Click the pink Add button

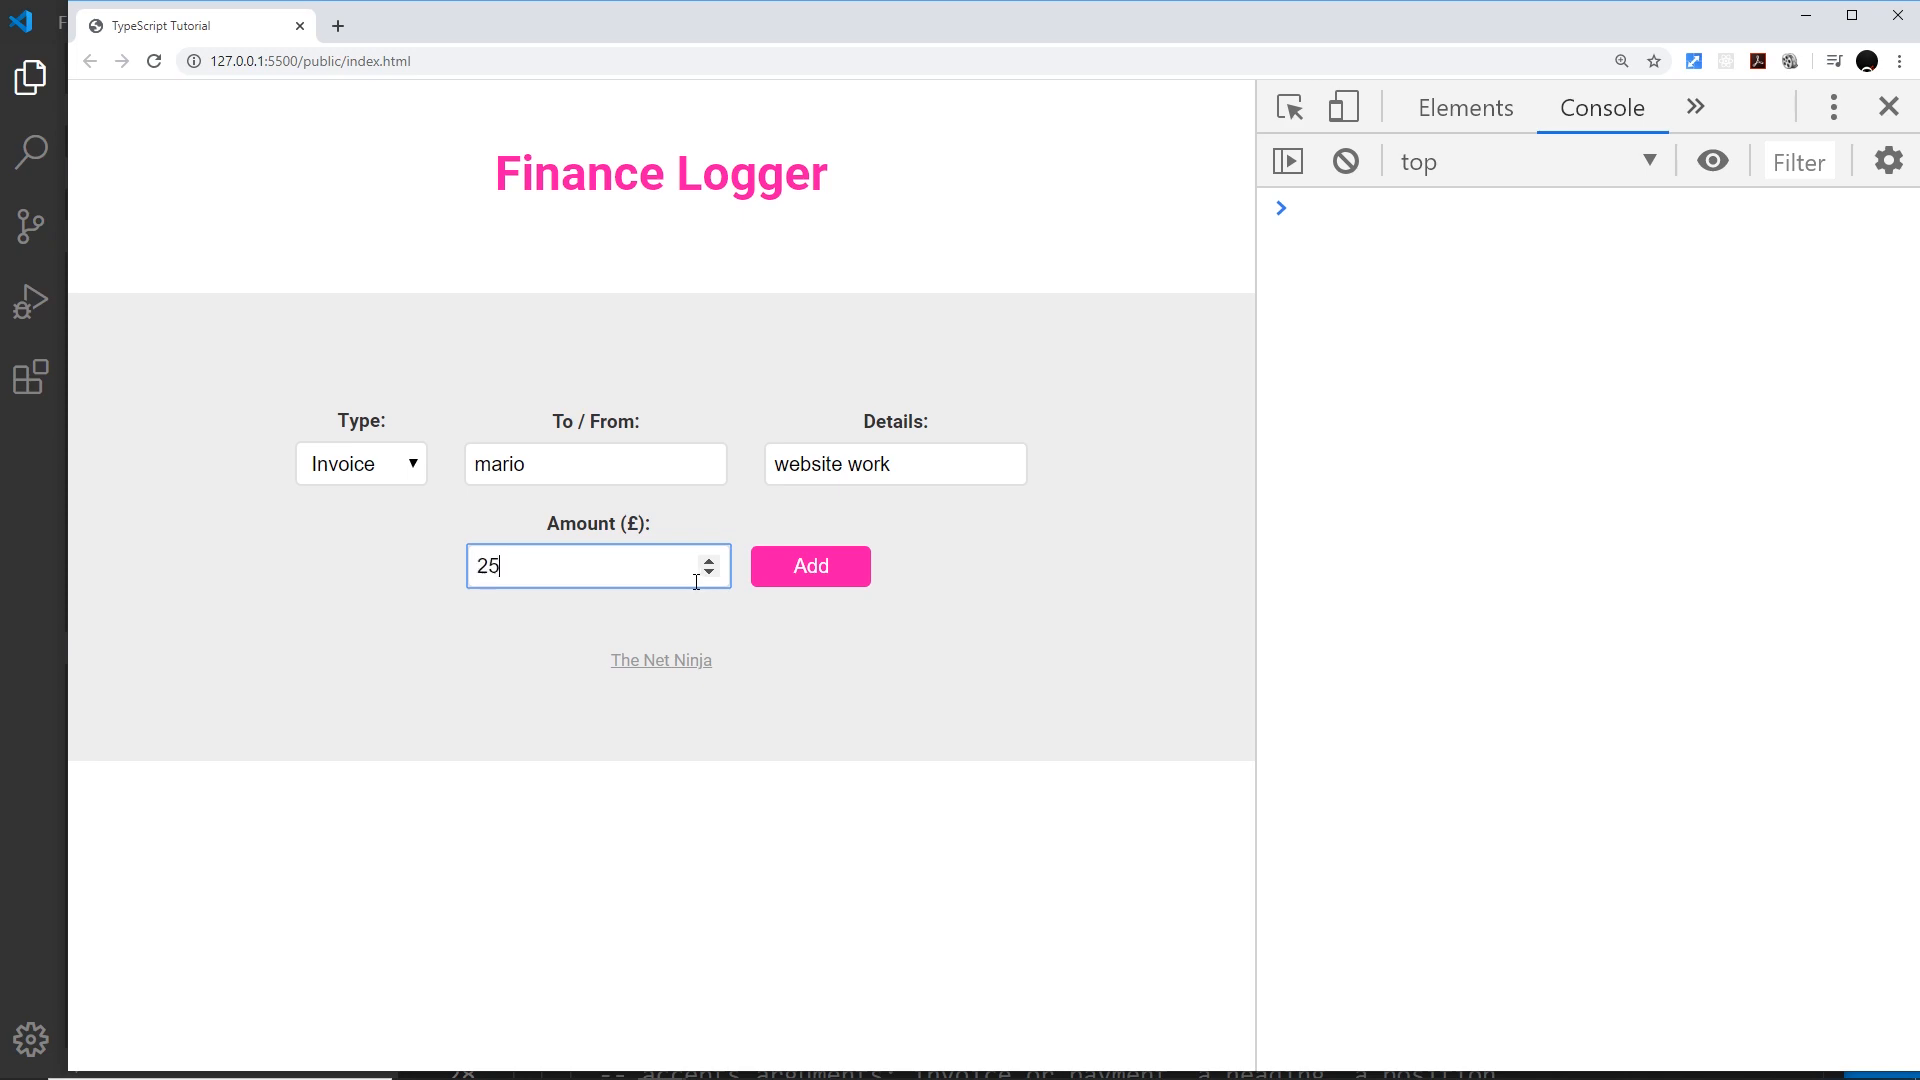[810, 566]
